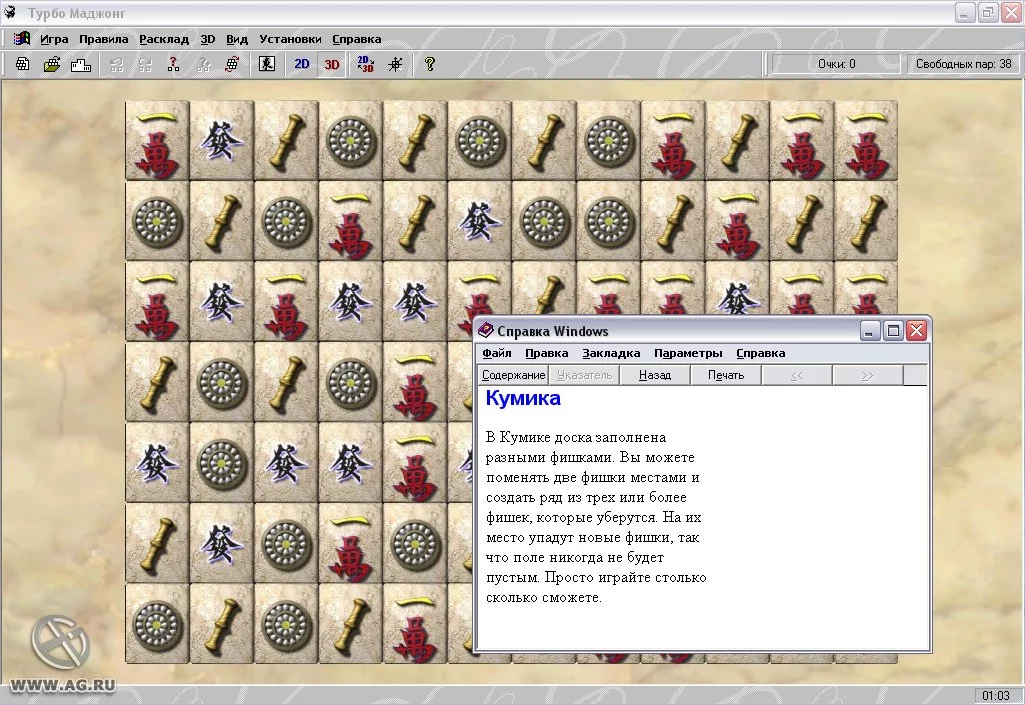This screenshot has height=705, width=1025.
Task: Click the Очки: 0 score field
Action: (x=836, y=64)
